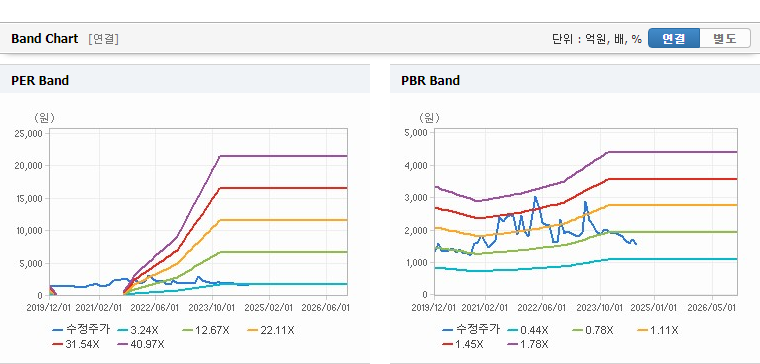Click the 10,000 y-axis label in PER chart
This screenshot has width=760, height=364.
coord(29,230)
